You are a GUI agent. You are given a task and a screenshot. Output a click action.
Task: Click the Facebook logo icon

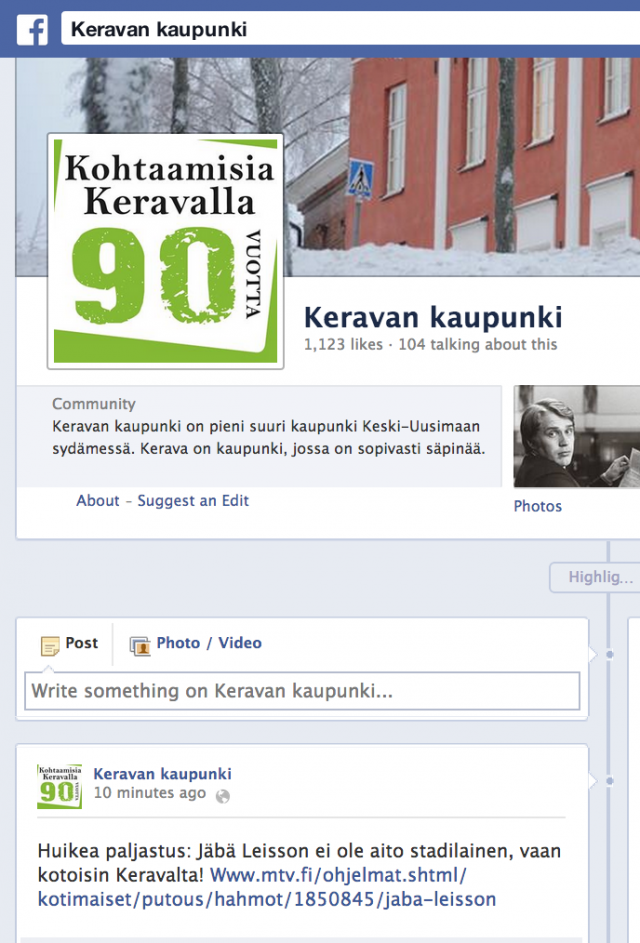pos(32,29)
